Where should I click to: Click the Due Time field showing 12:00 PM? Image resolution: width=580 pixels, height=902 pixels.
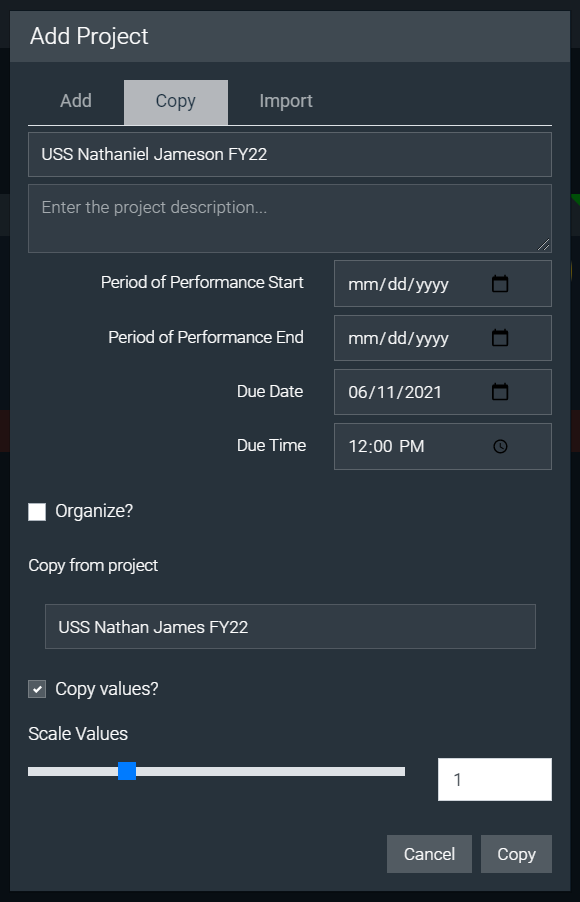[x=442, y=446]
